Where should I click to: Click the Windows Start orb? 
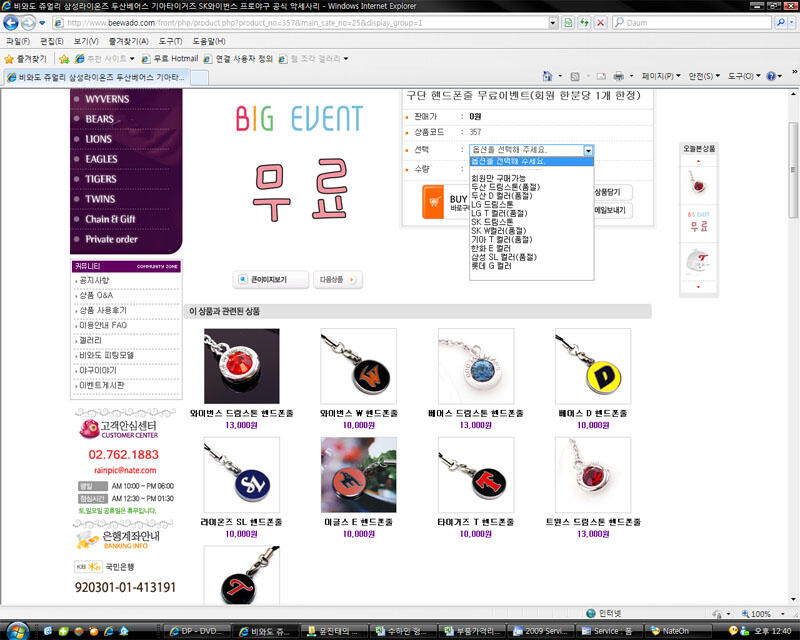(17, 631)
